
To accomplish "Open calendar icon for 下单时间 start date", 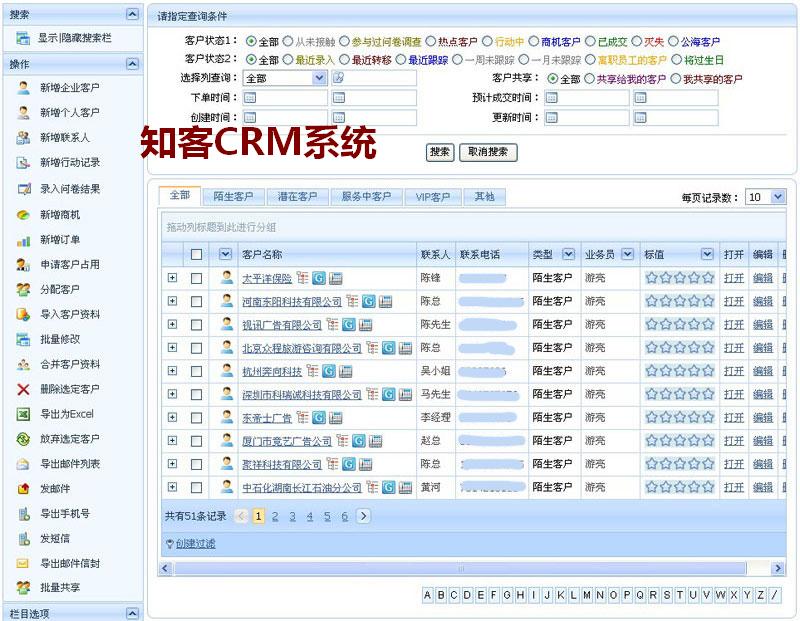I will click(x=249, y=98).
